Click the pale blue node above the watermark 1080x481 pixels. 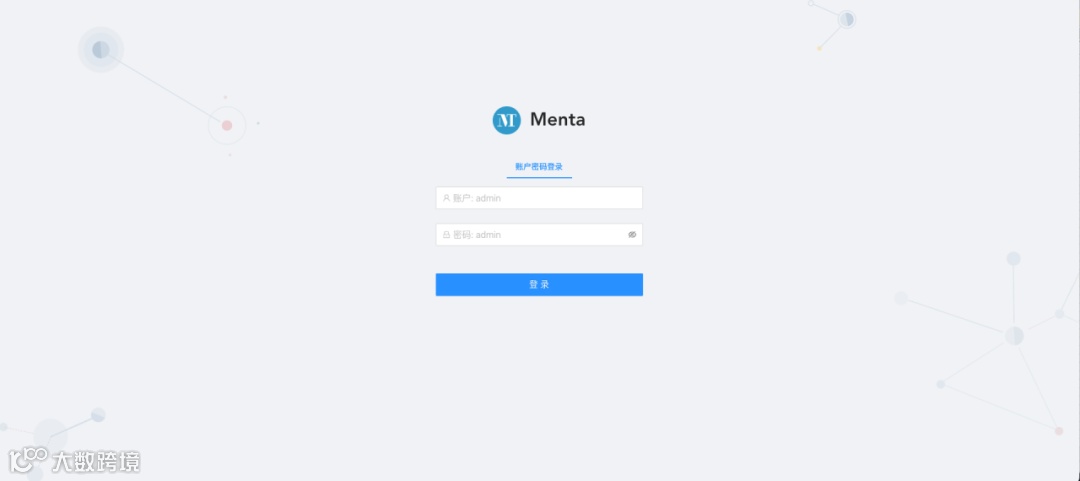tap(98, 415)
